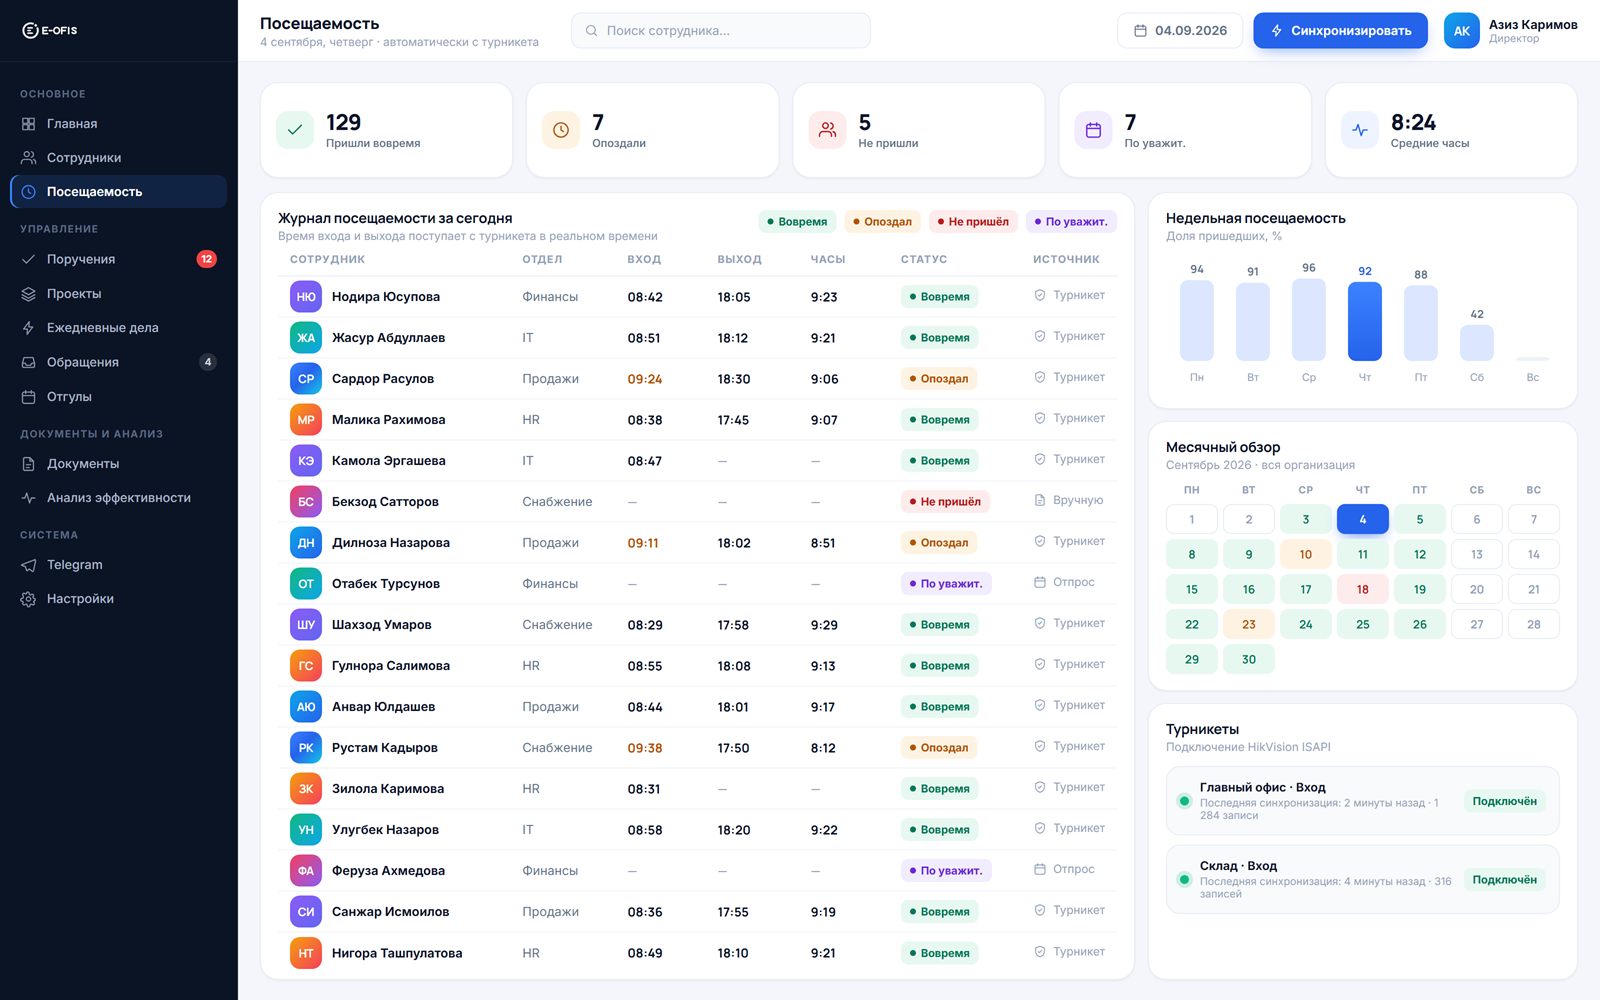This screenshot has width=1600, height=1000.
Task: Focus the Поиск сотрудника search field
Action: [721, 31]
